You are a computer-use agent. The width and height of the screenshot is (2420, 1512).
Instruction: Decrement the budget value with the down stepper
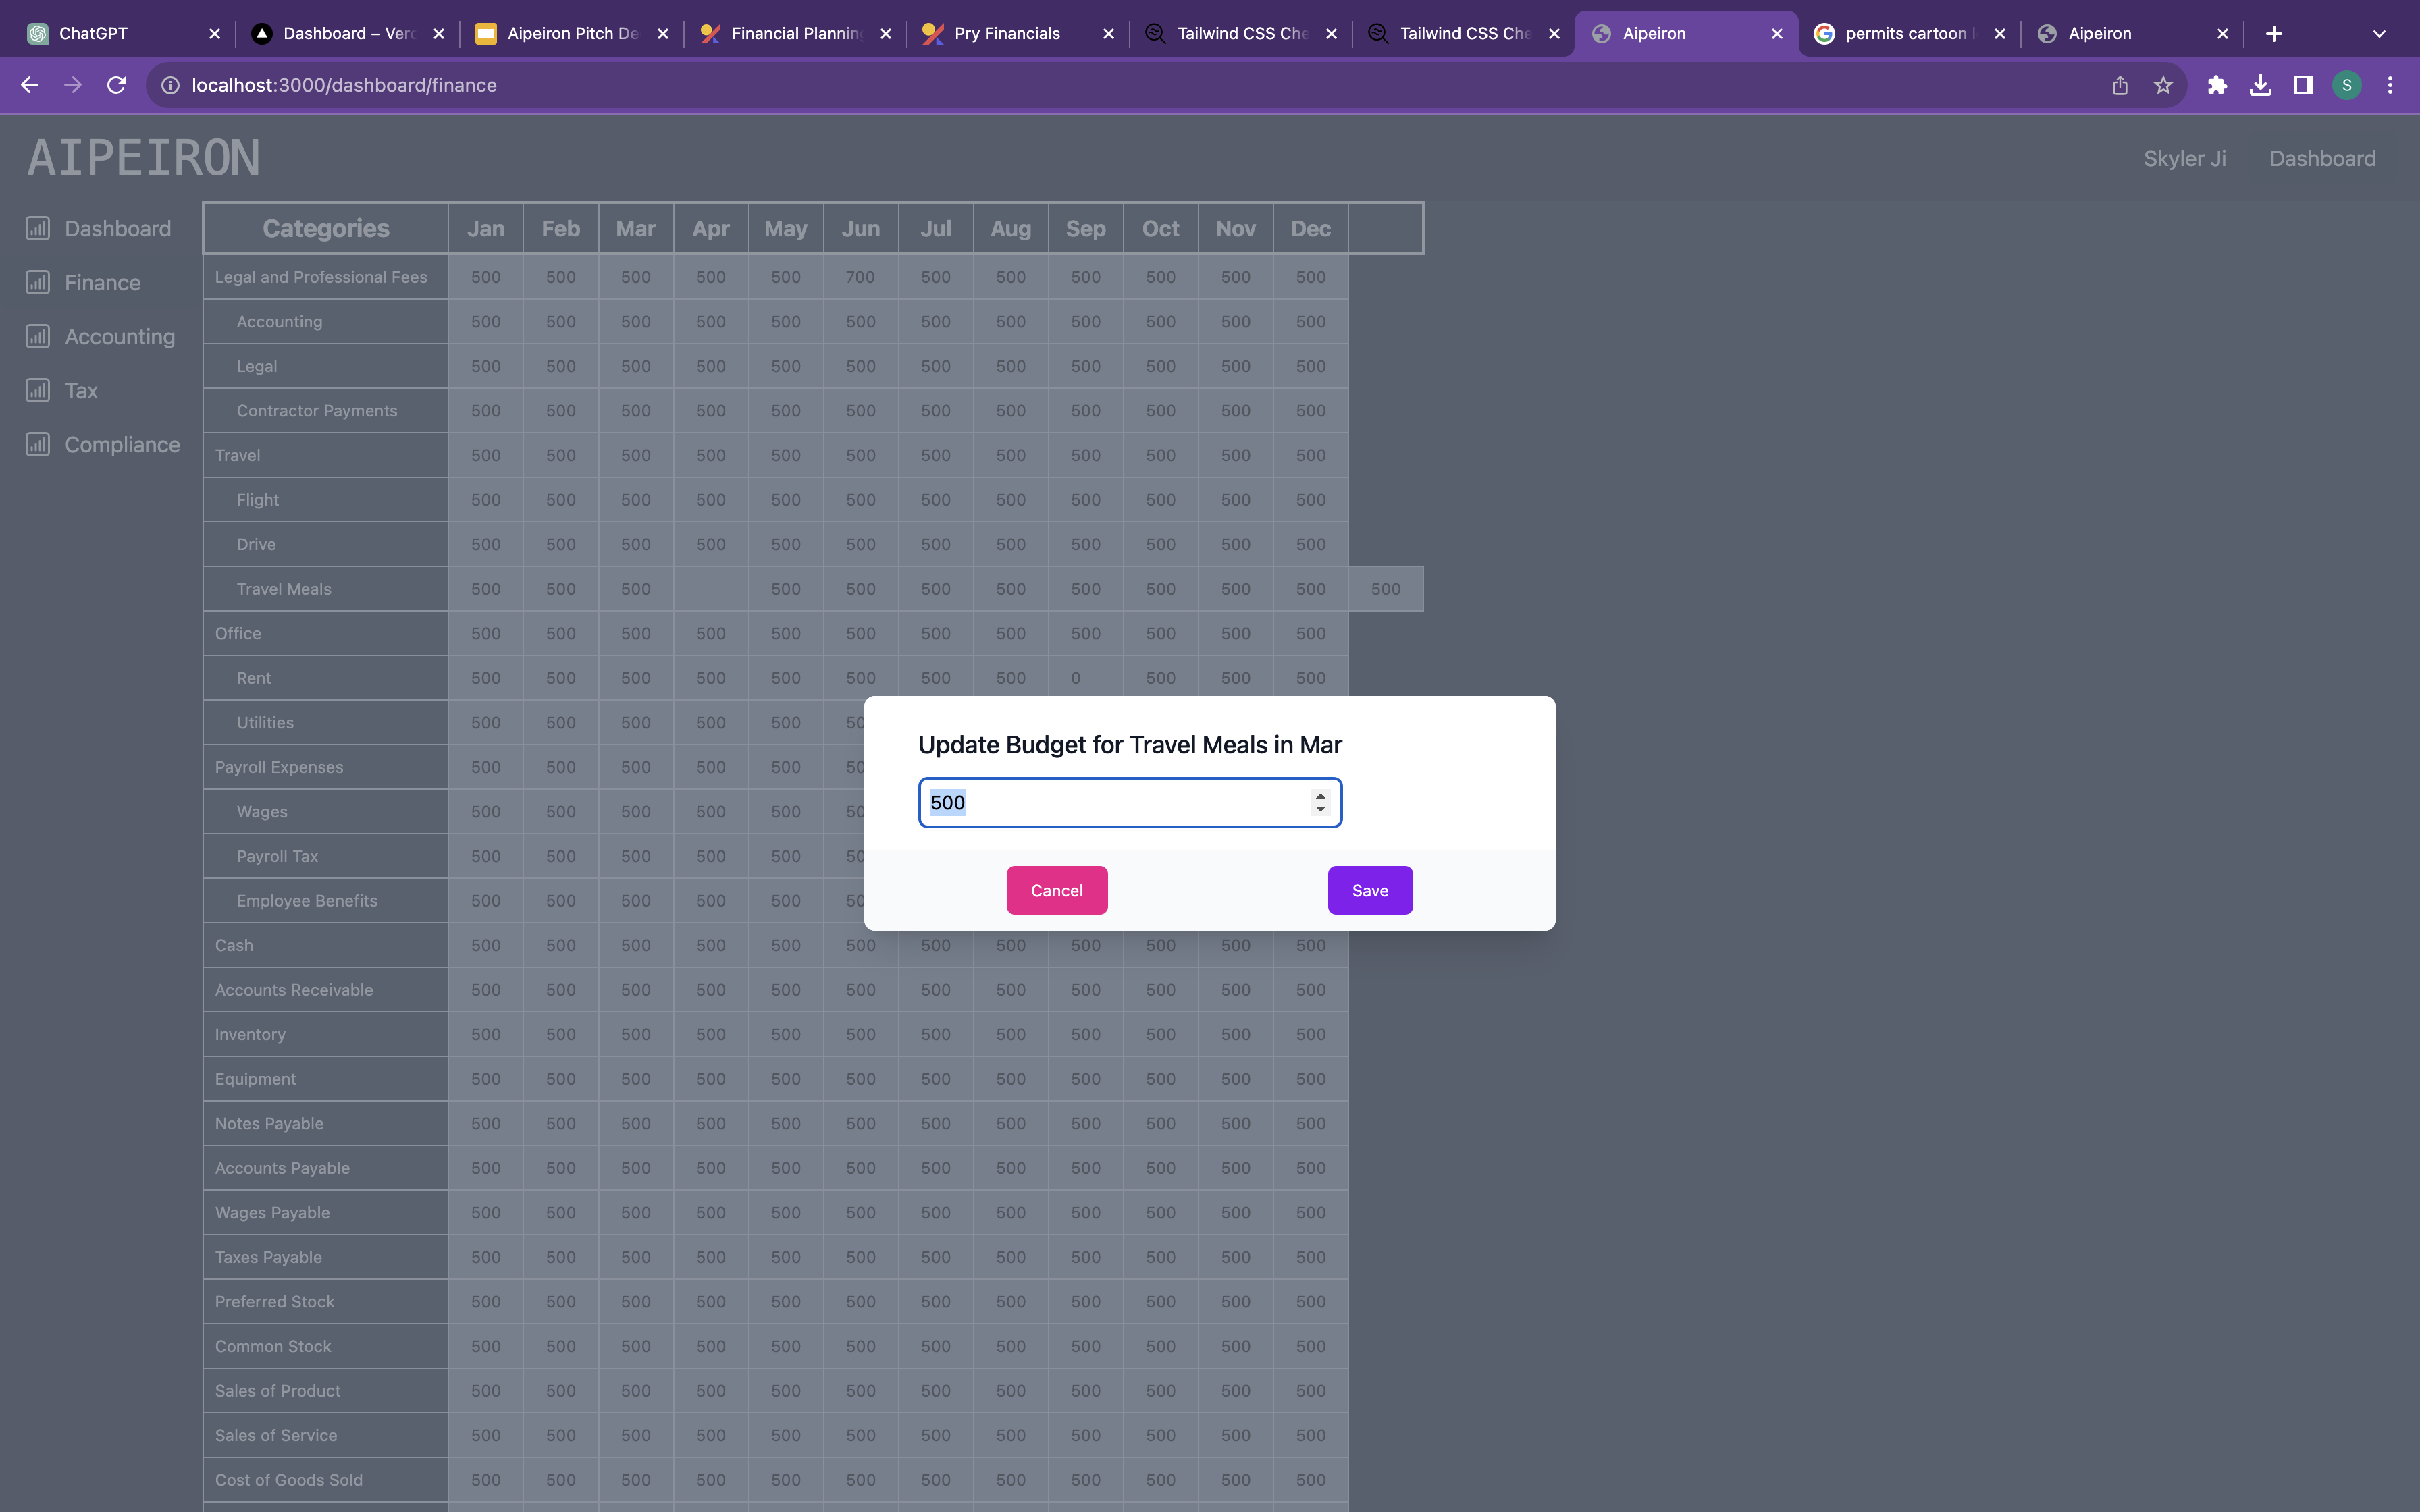click(x=1320, y=809)
